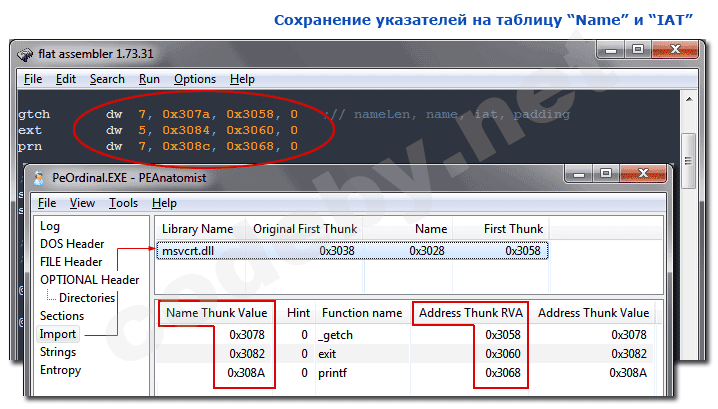
Task: Open Help menu in PEAnatomist window
Action: 164,203
